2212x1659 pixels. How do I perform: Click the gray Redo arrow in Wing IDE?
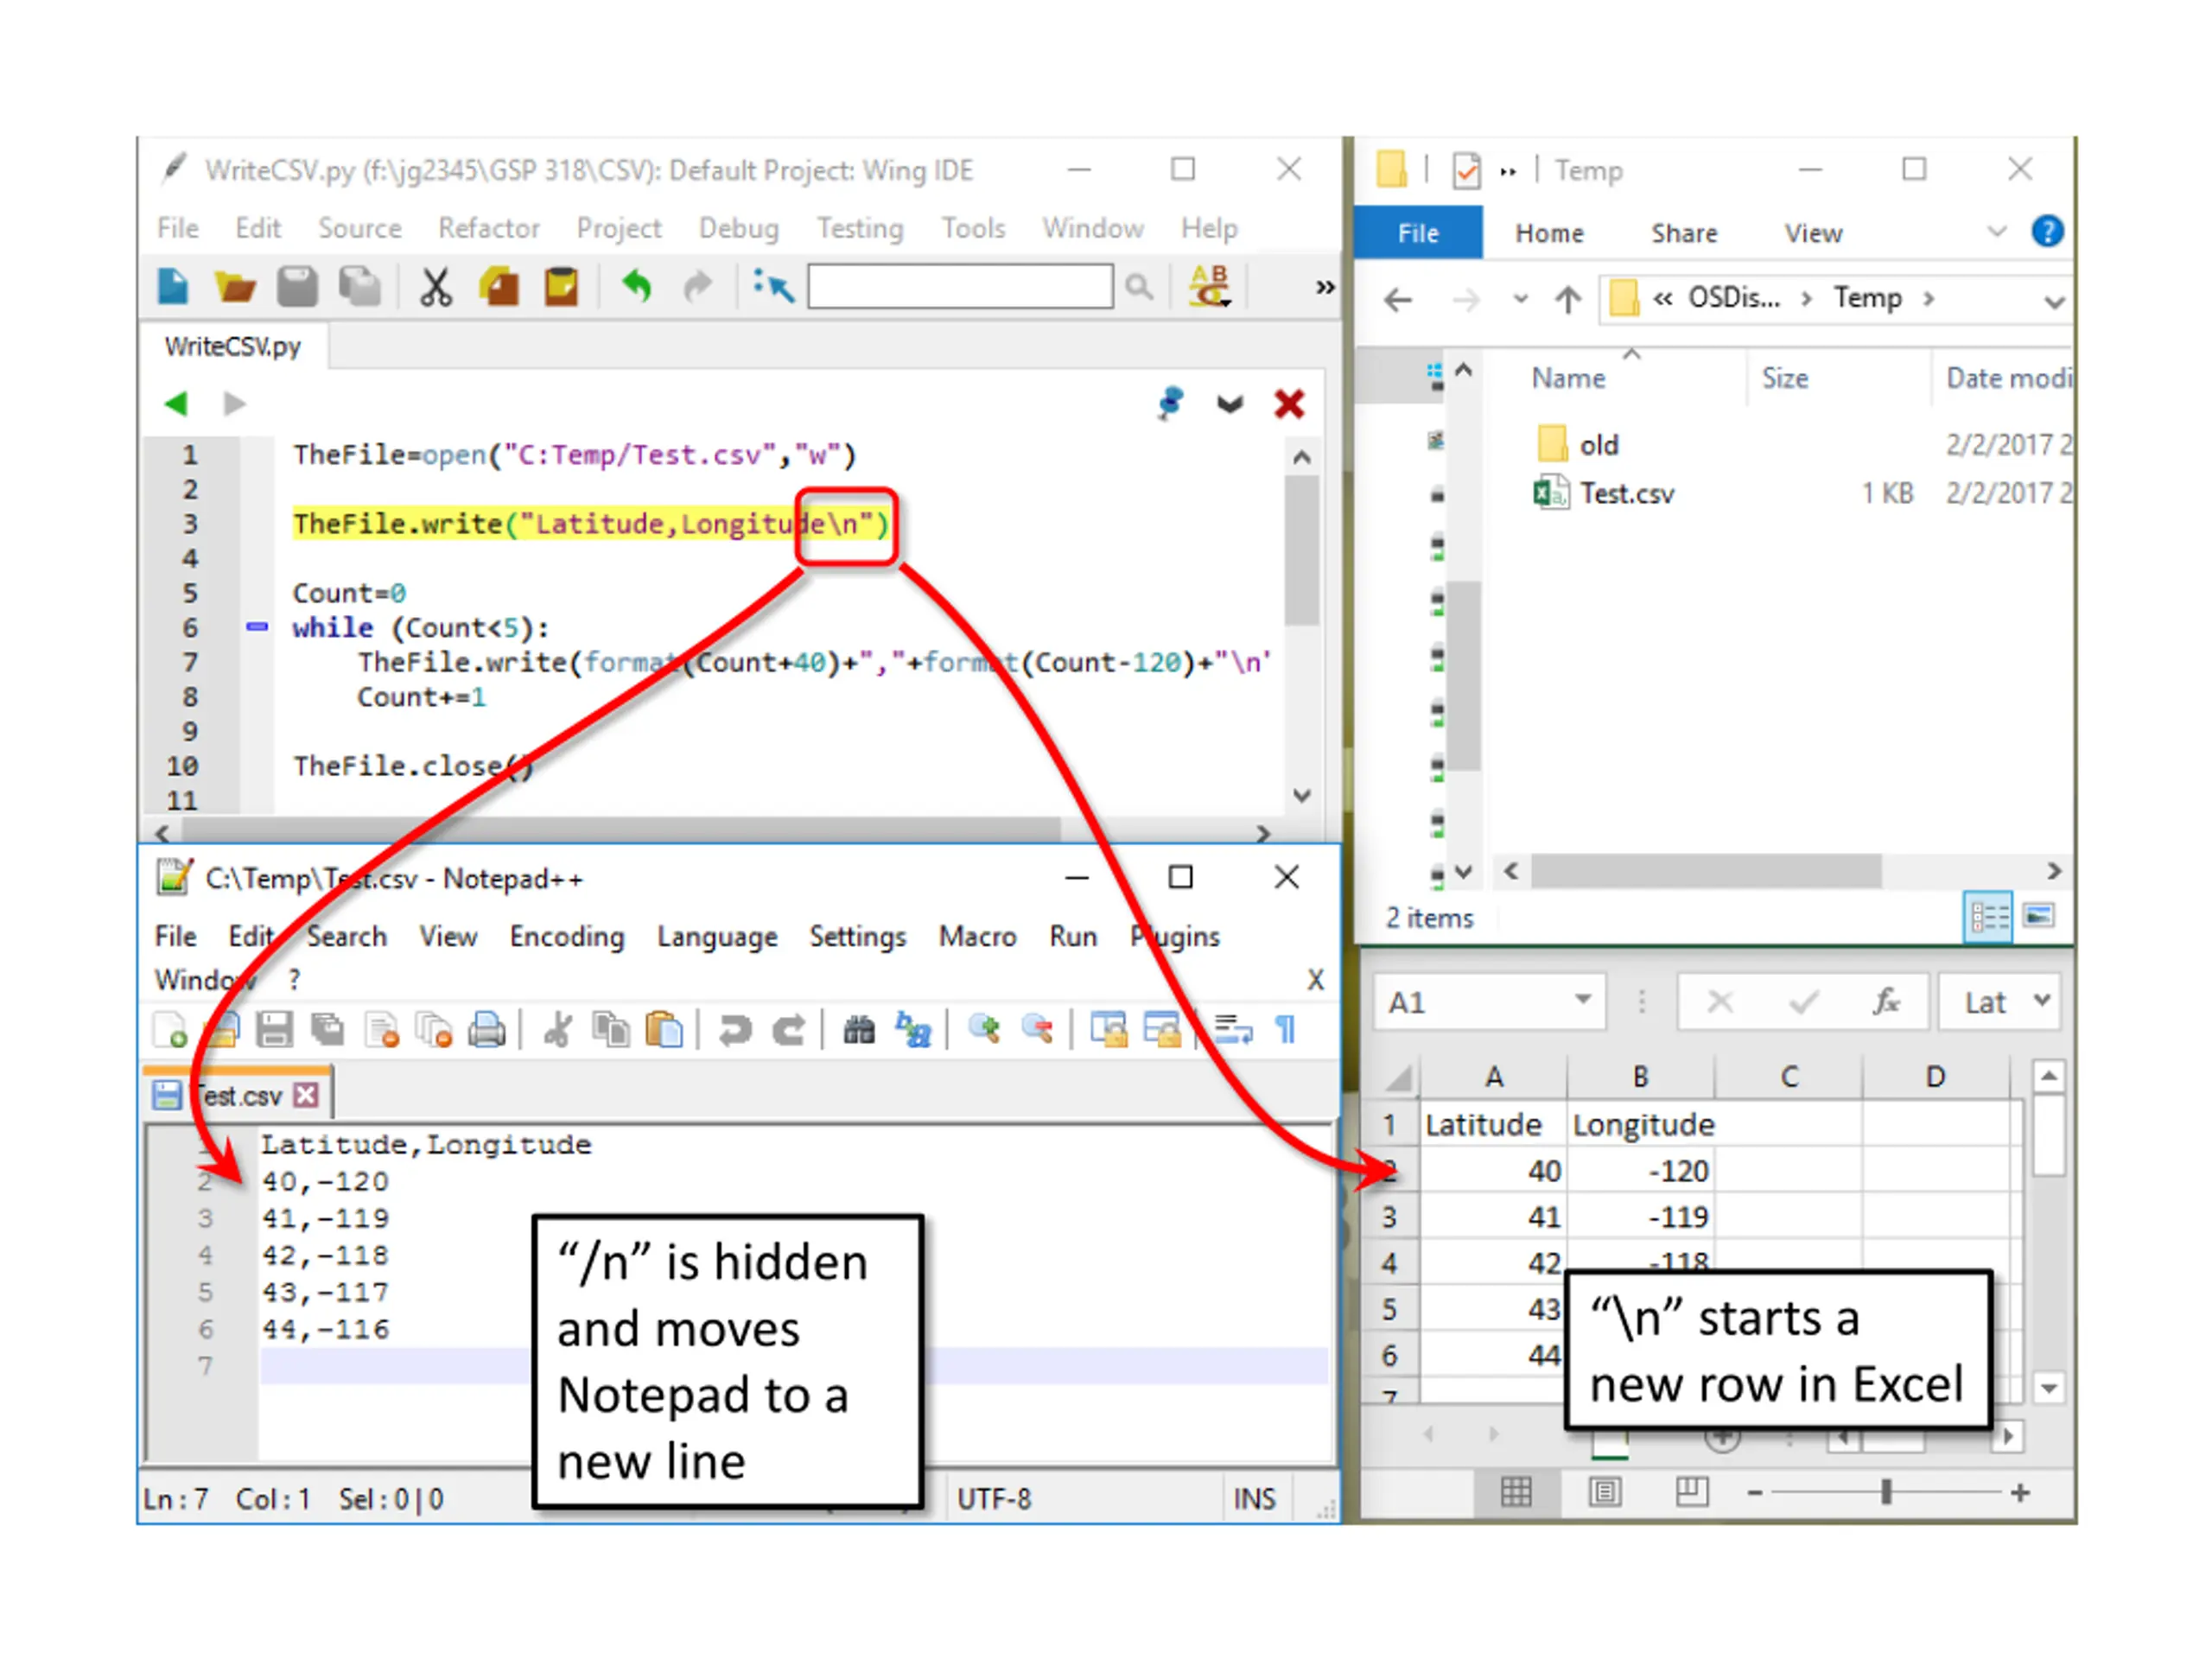(697, 287)
